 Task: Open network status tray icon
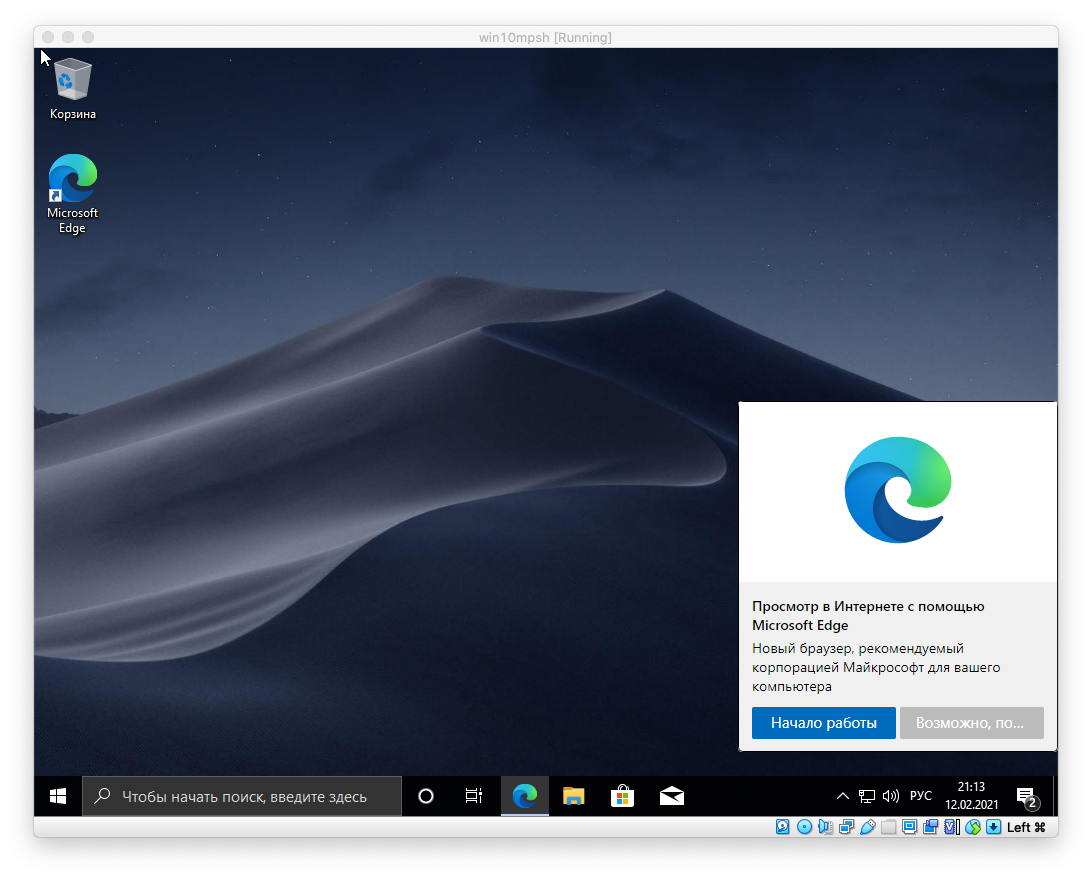(866, 796)
